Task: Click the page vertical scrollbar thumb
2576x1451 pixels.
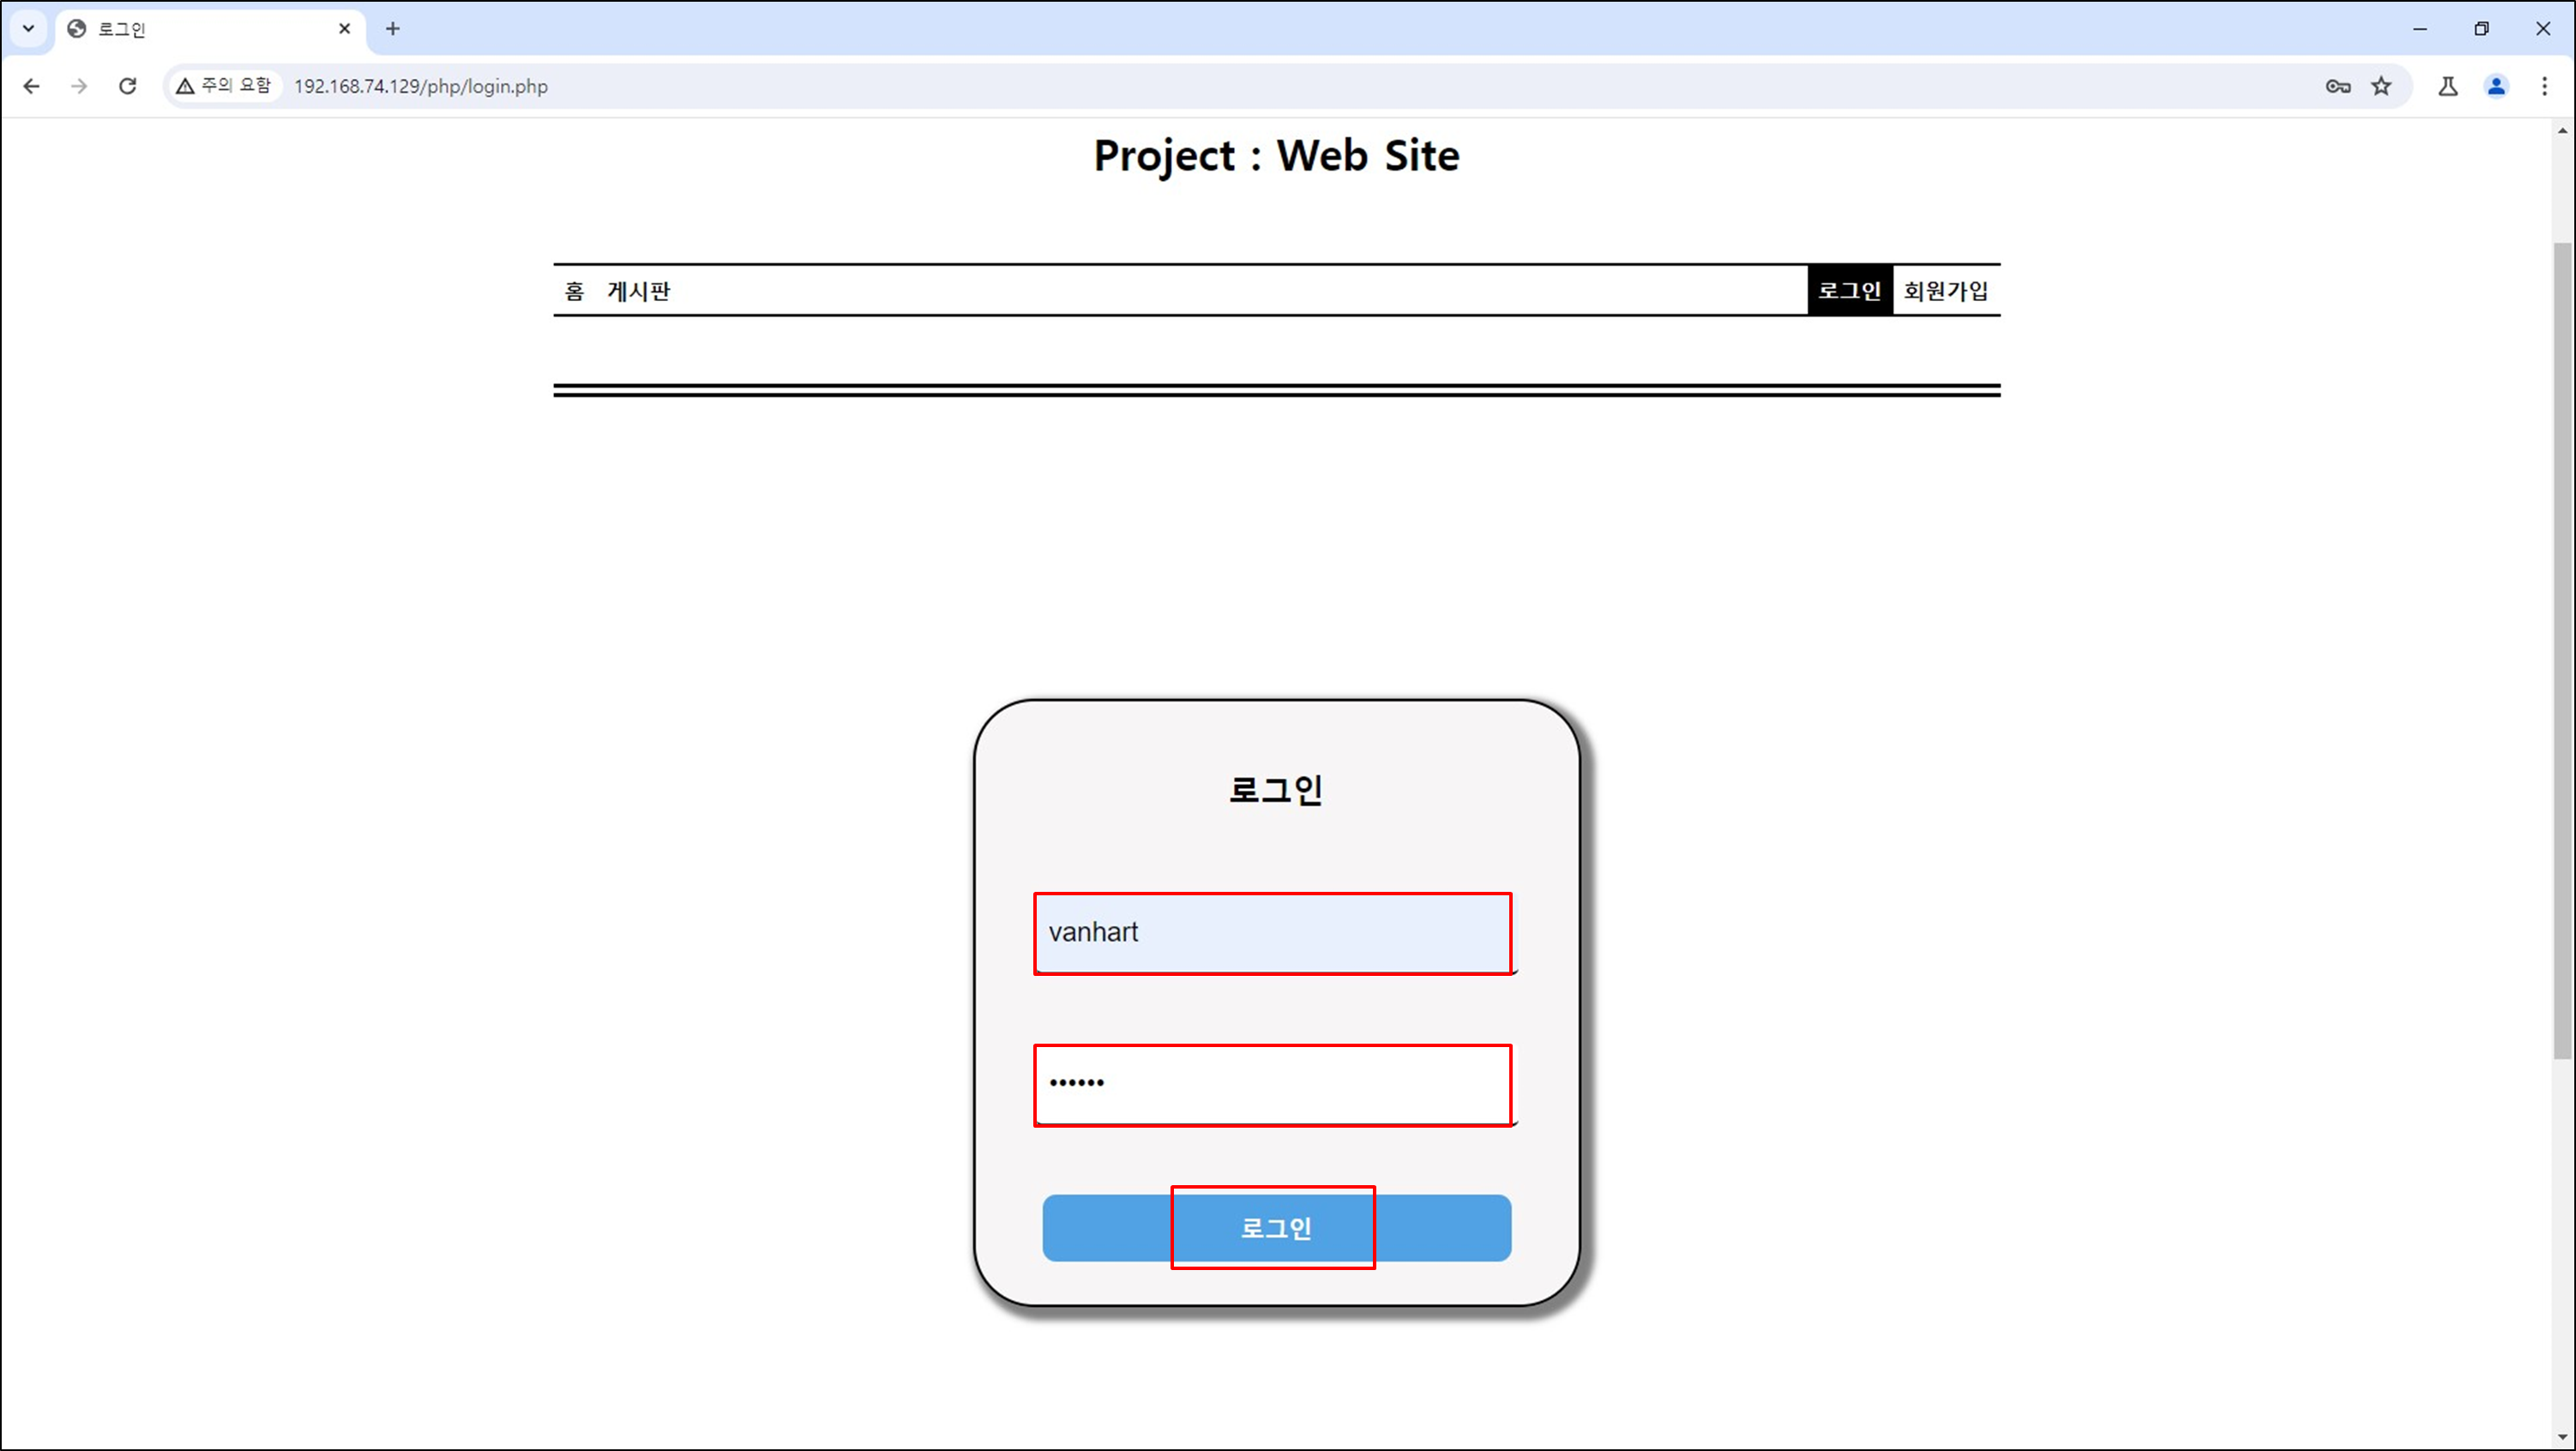Action: coord(2563,650)
